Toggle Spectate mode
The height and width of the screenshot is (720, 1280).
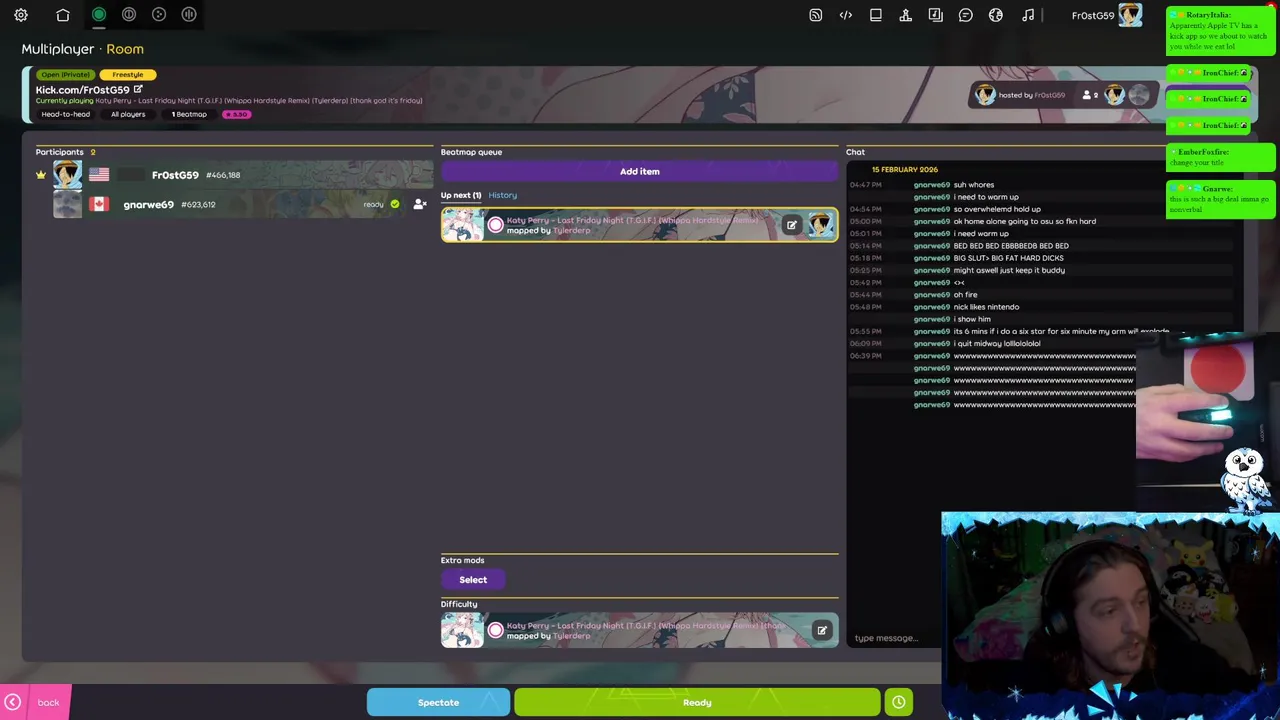438,702
